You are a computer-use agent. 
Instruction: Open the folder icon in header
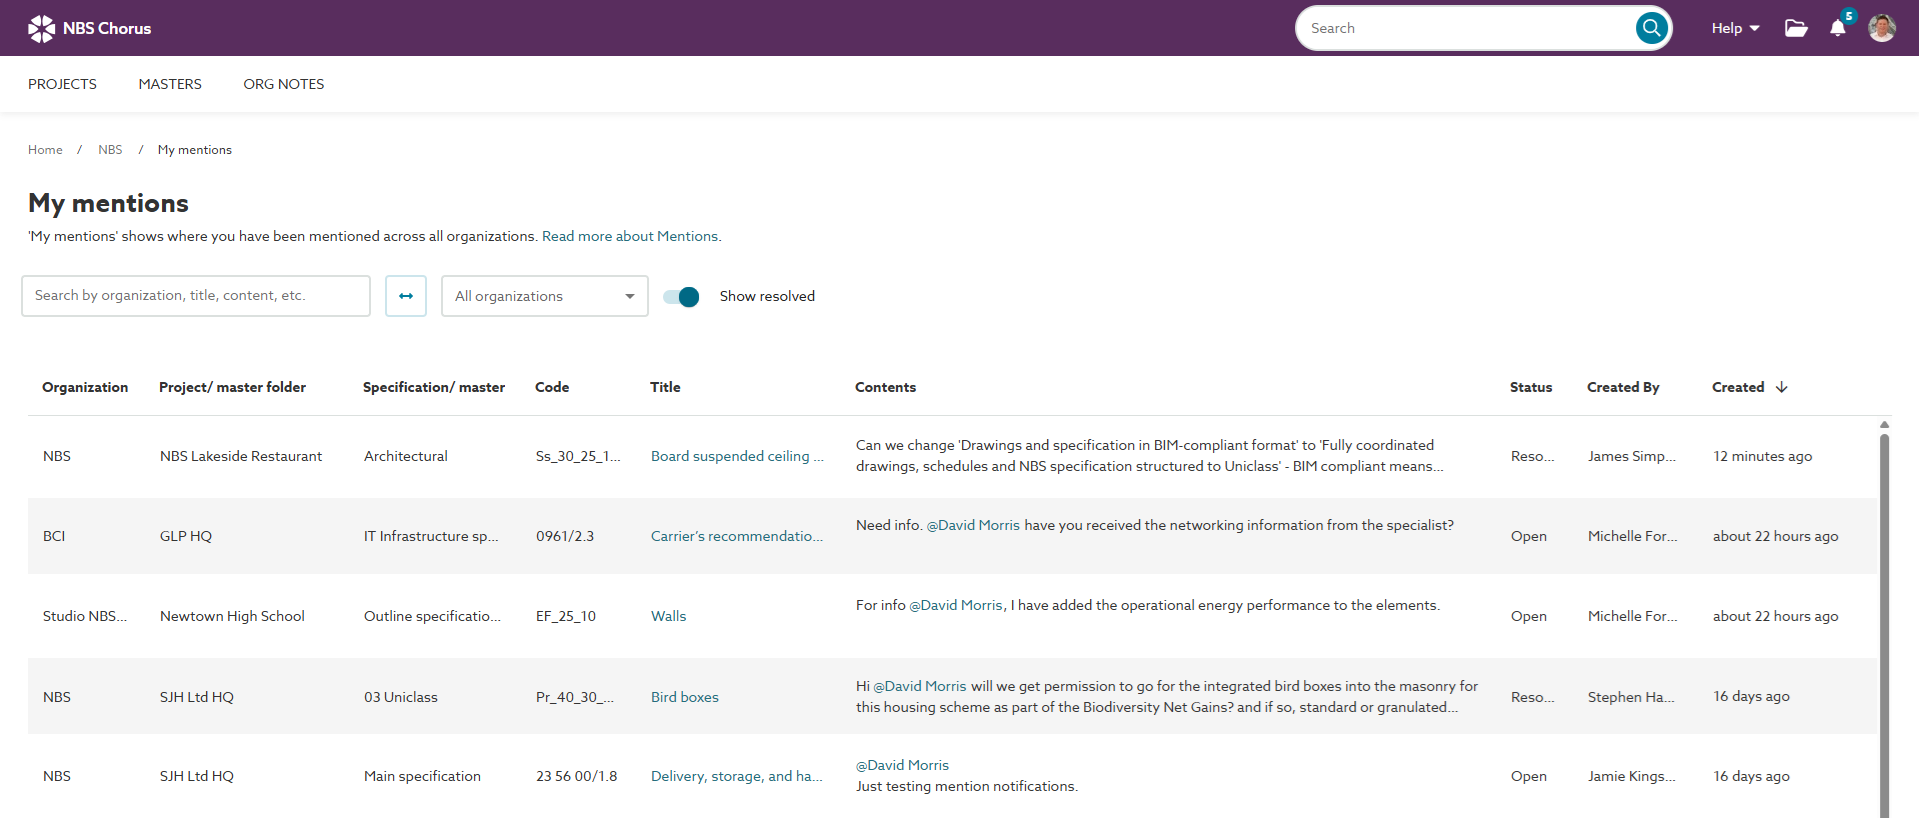1796,28
